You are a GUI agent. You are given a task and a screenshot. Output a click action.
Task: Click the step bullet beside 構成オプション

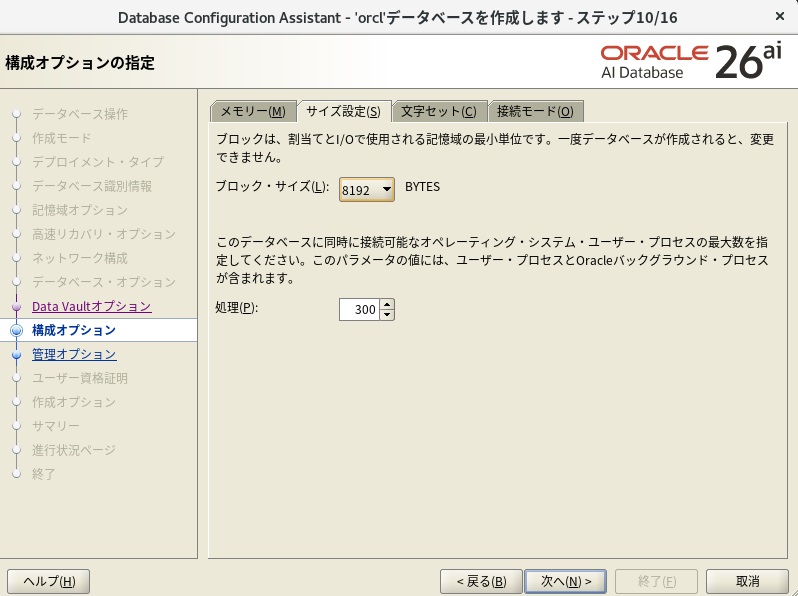click(x=17, y=330)
